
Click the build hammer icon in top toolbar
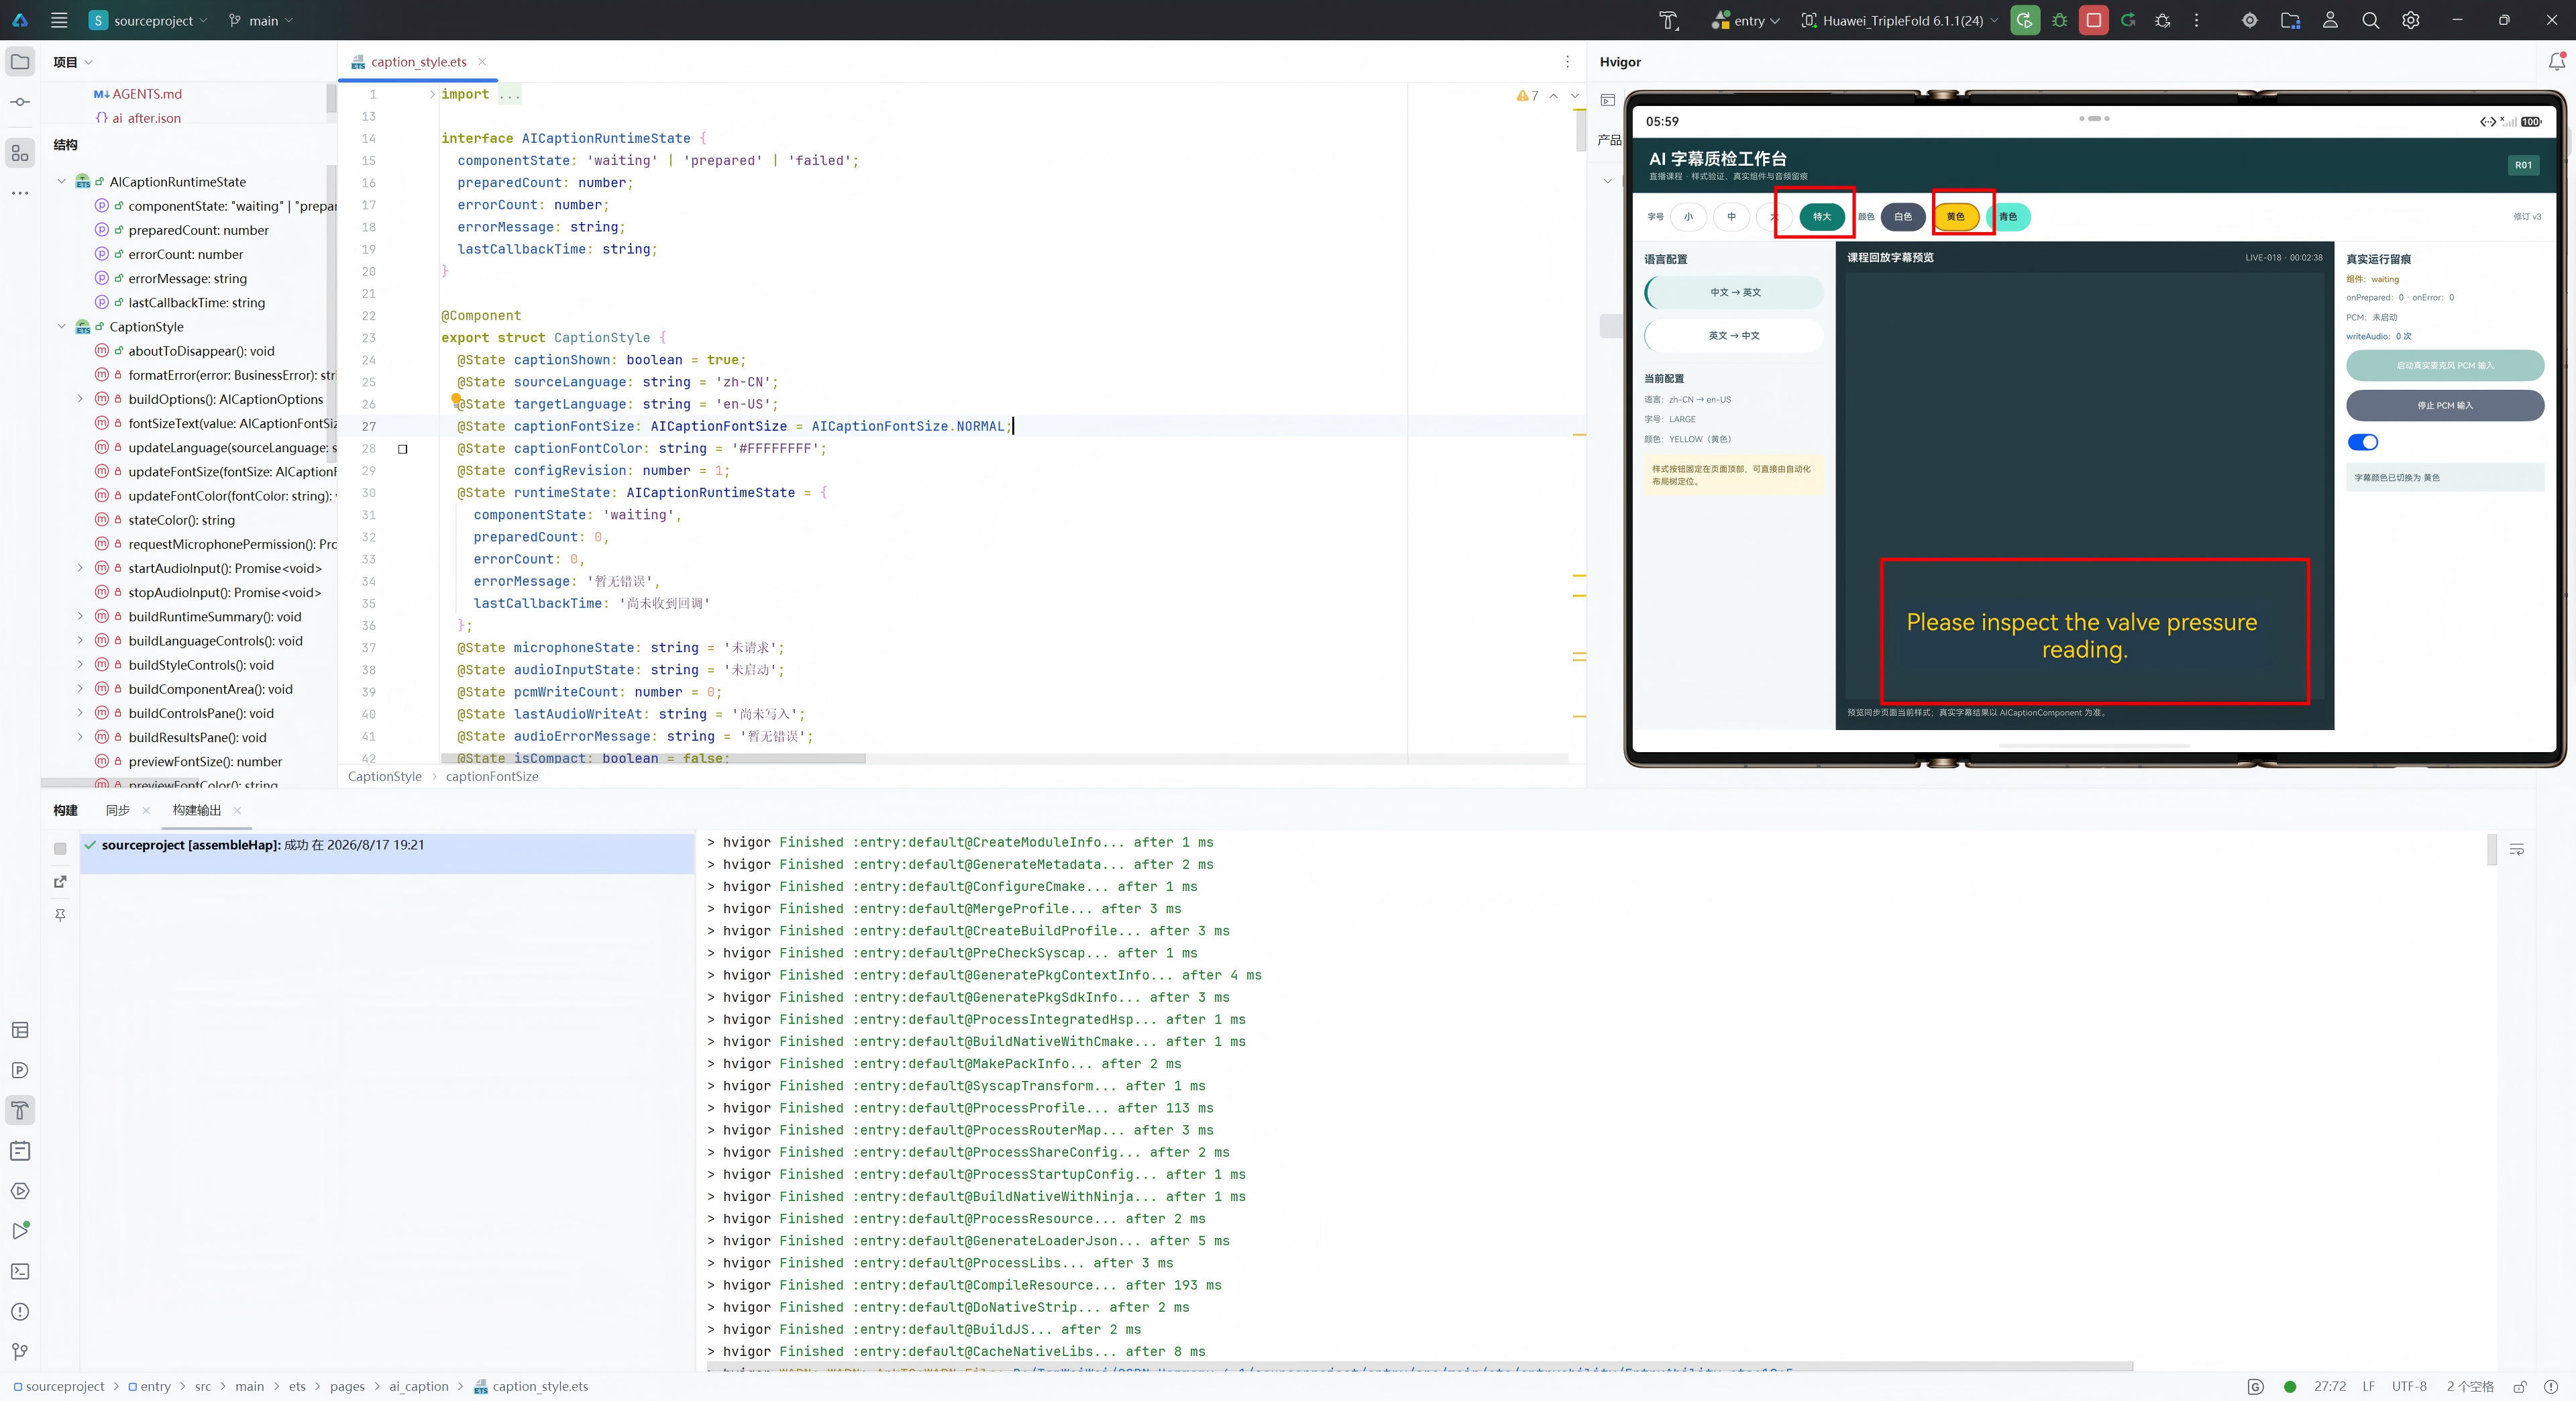click(1668, 20)
